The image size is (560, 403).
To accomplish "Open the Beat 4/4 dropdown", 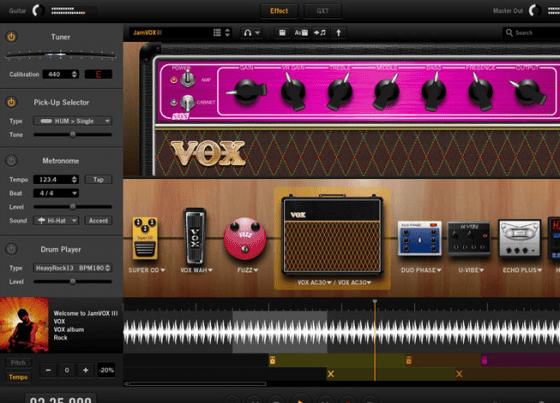I will pos(56,193).
